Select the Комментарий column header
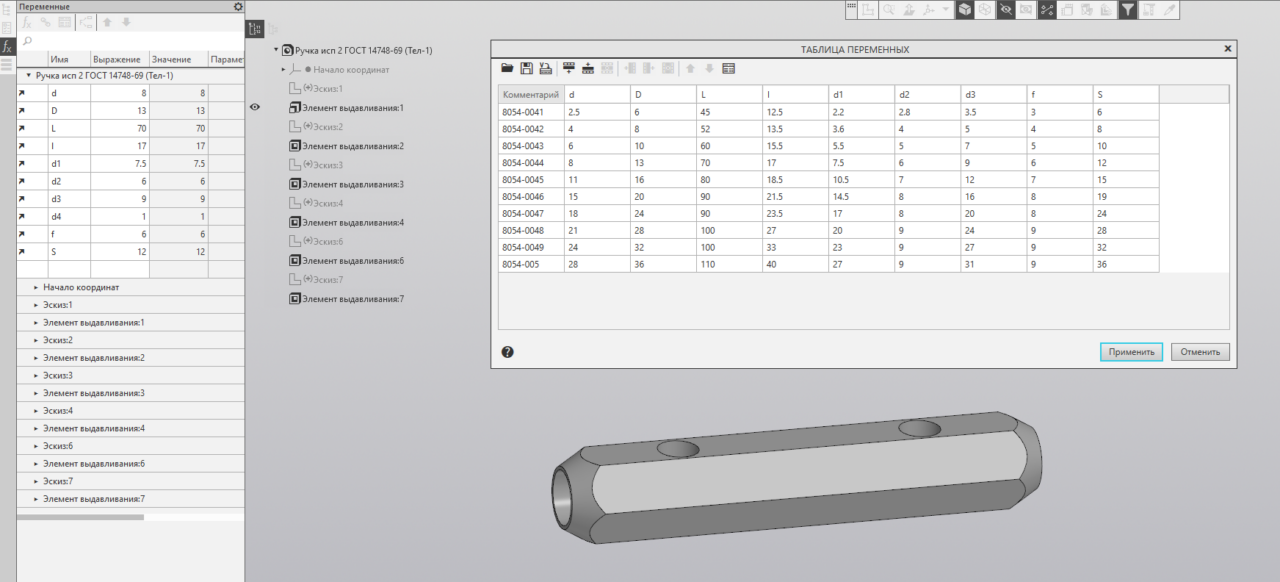This screenshot has height=582, width=1280. click(531, 94)
